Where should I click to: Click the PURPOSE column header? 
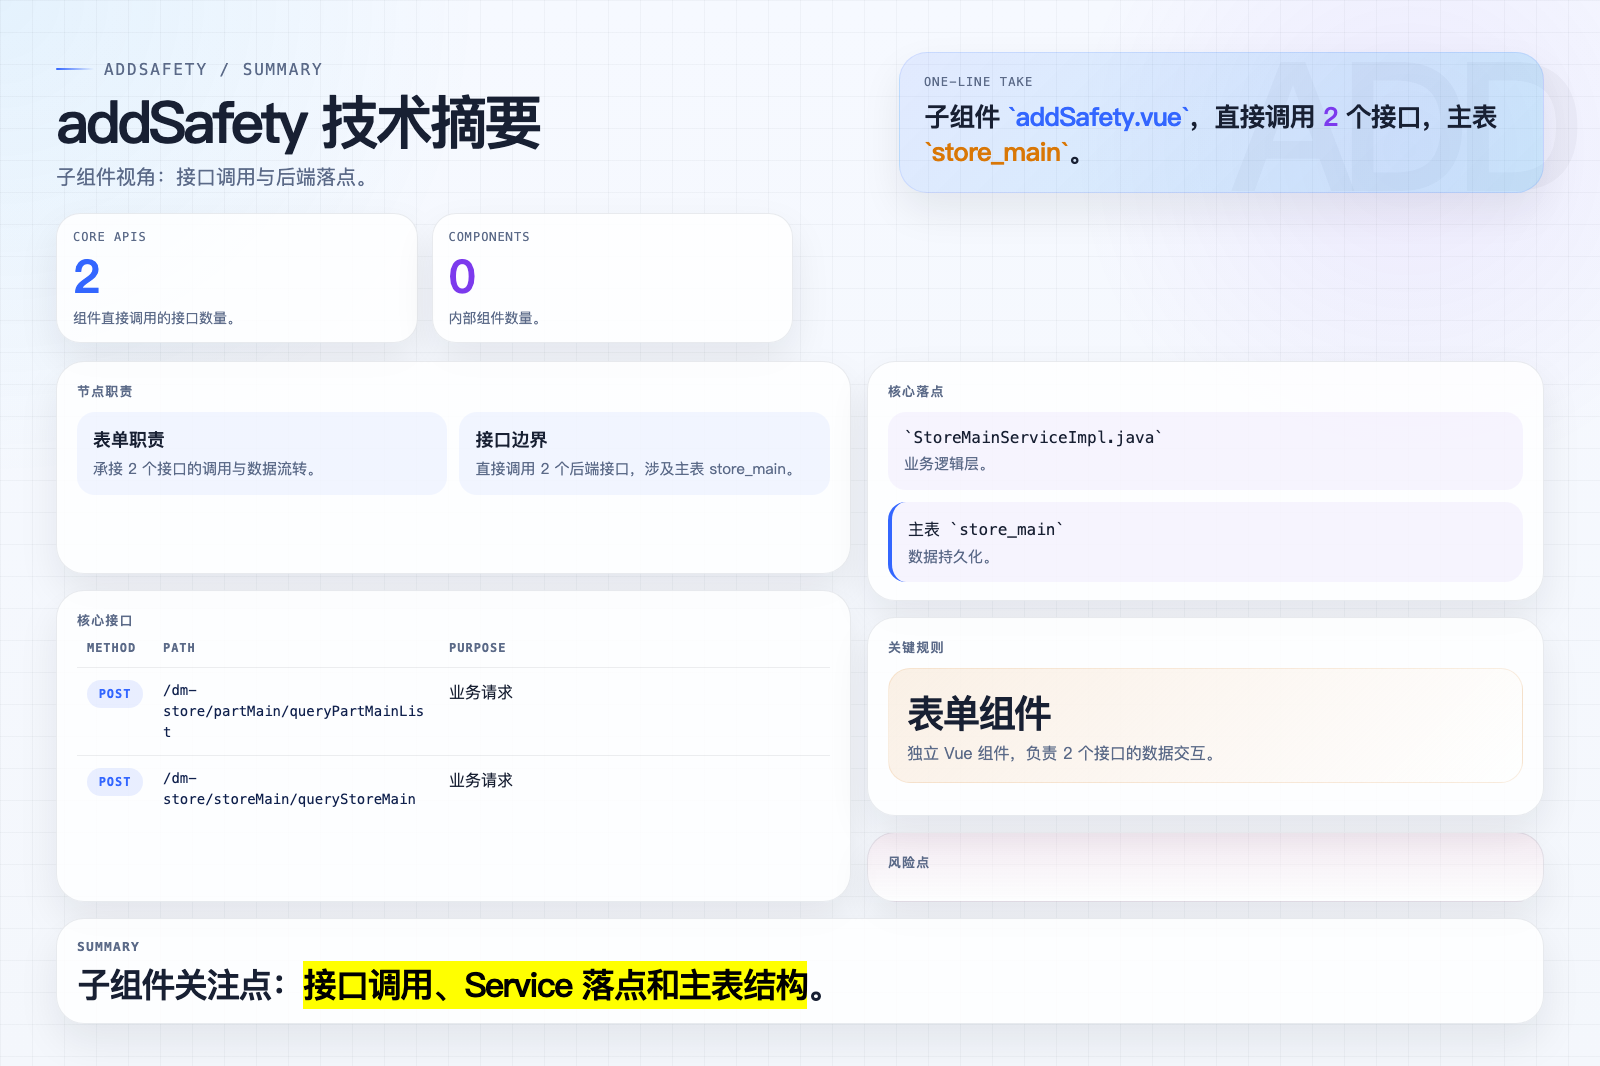[x=477, y=648]
